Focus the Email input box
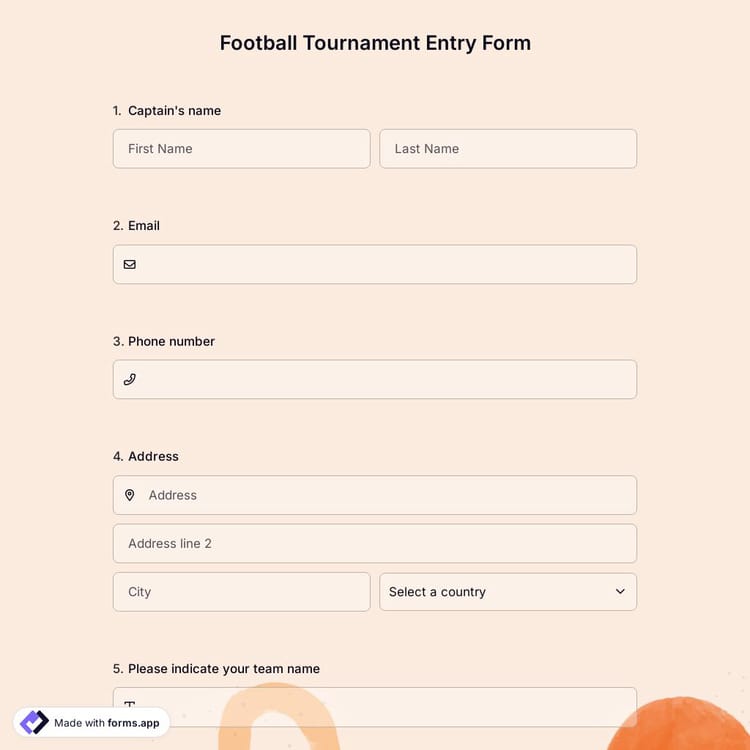The image size is (750, 750). coord(385,265)
